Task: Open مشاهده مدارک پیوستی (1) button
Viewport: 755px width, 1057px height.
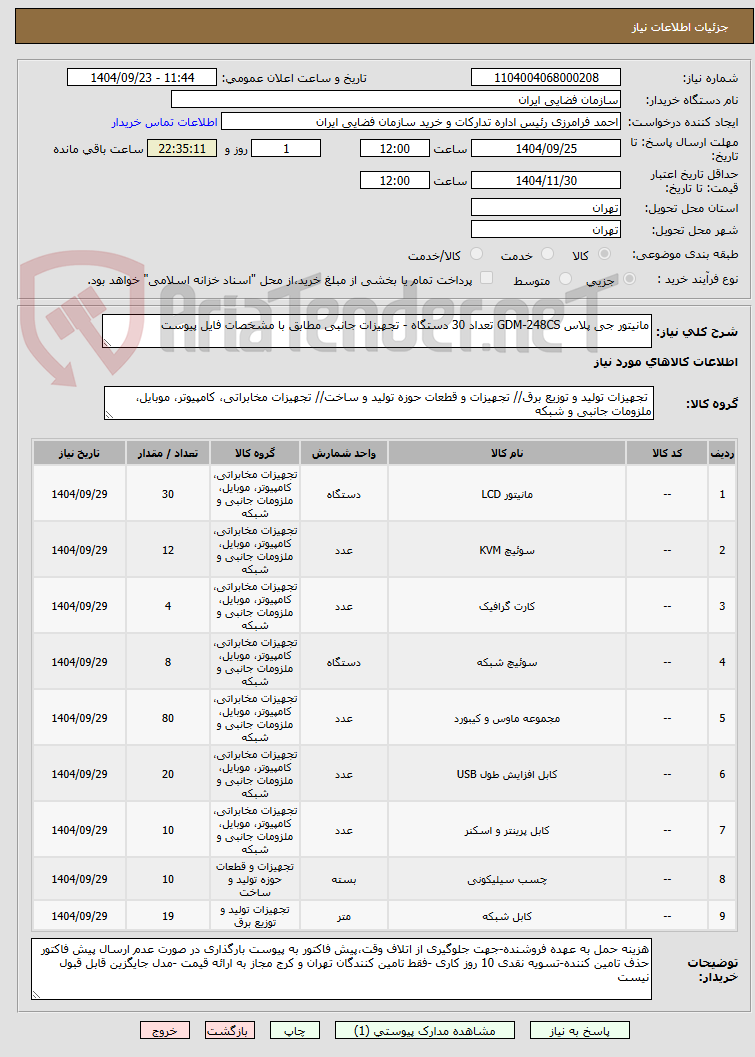Action: [425, 1031]
